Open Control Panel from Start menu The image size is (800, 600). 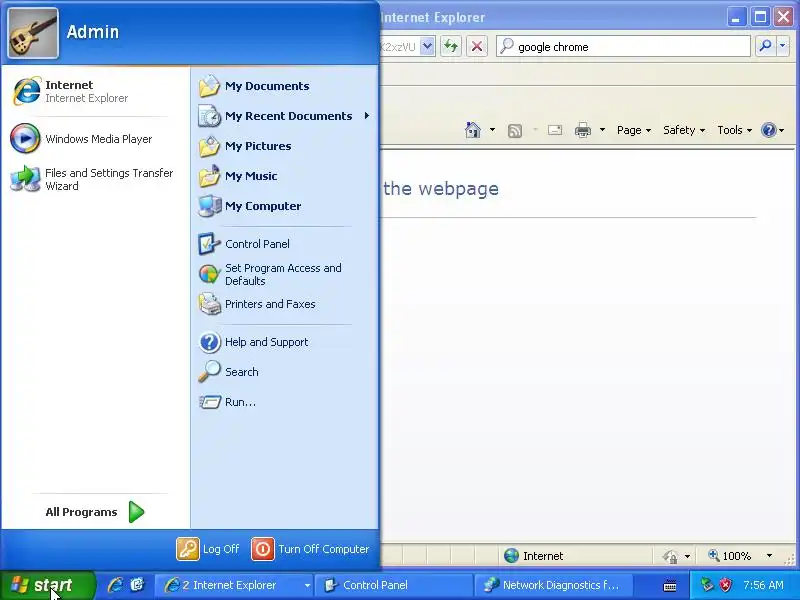tap(284, 244)
